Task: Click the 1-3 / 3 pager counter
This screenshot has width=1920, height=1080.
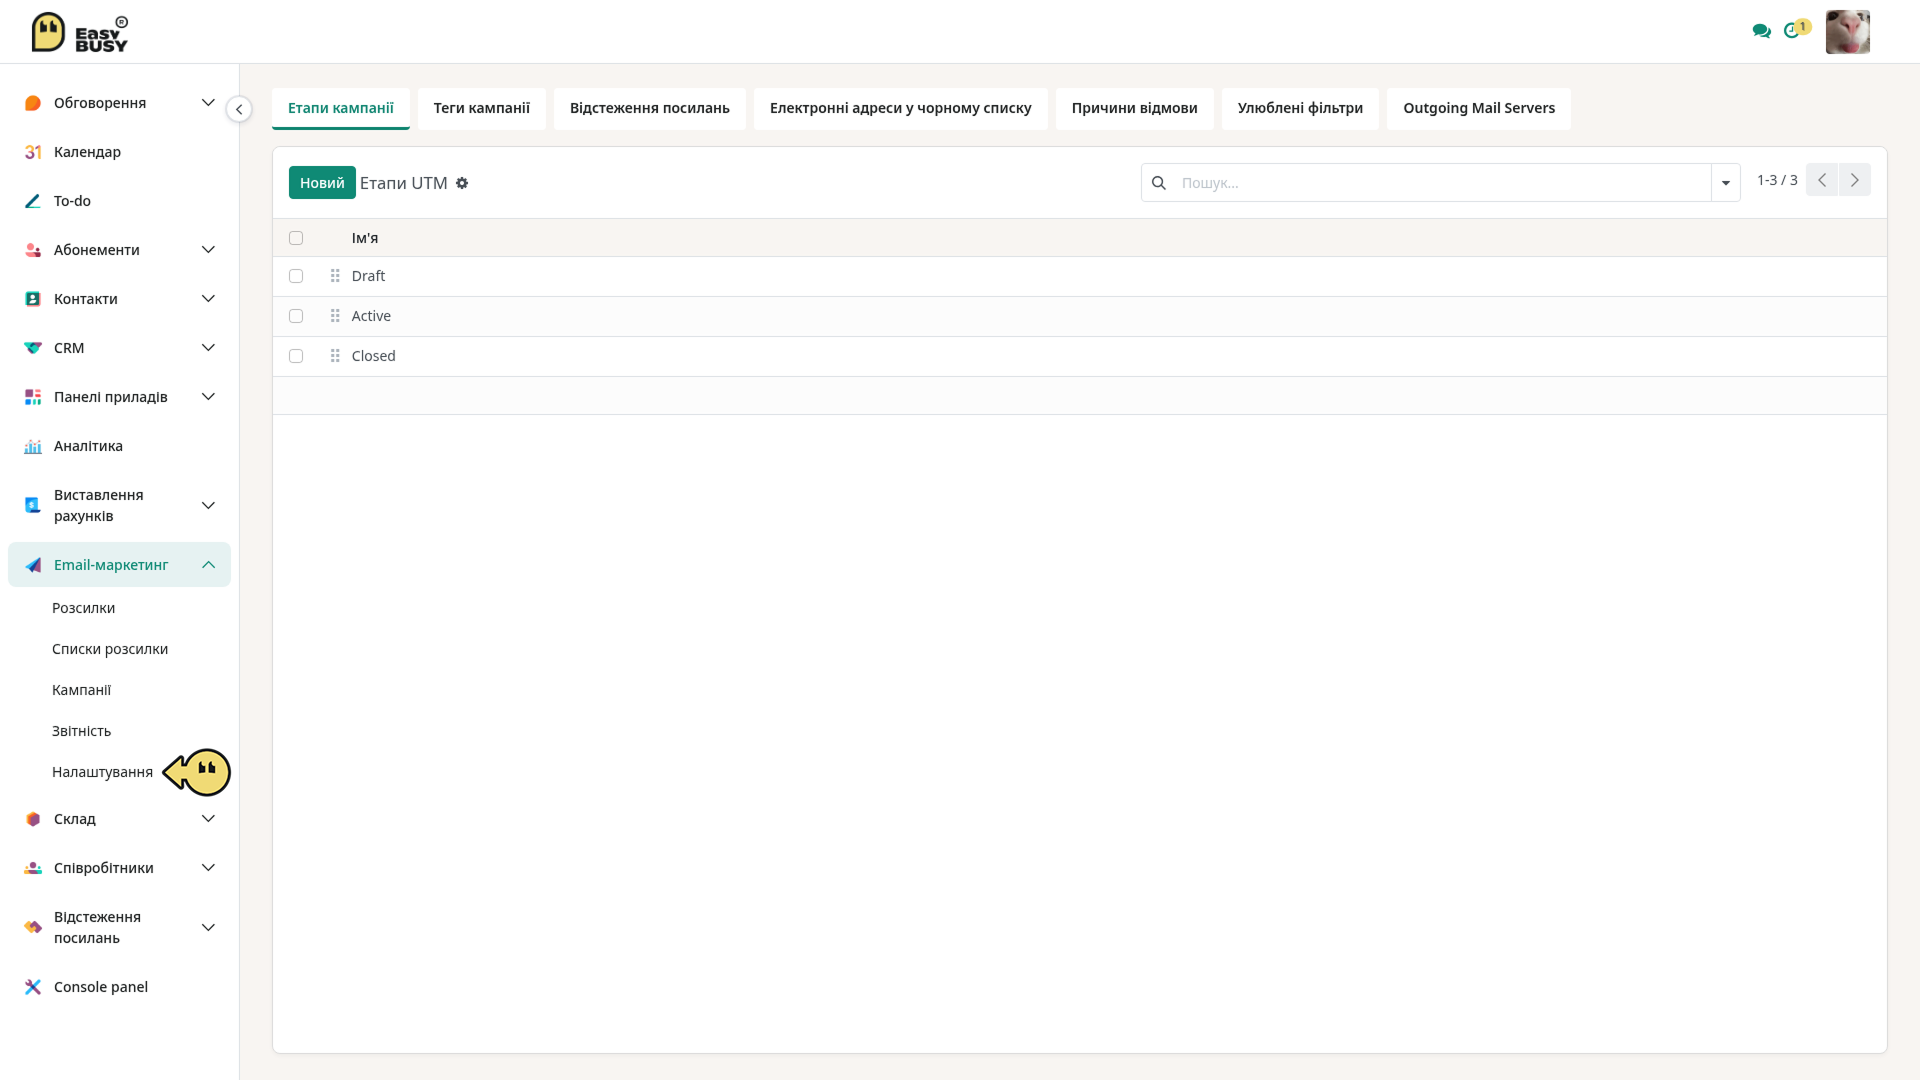Action: [x=1777, y=180]
